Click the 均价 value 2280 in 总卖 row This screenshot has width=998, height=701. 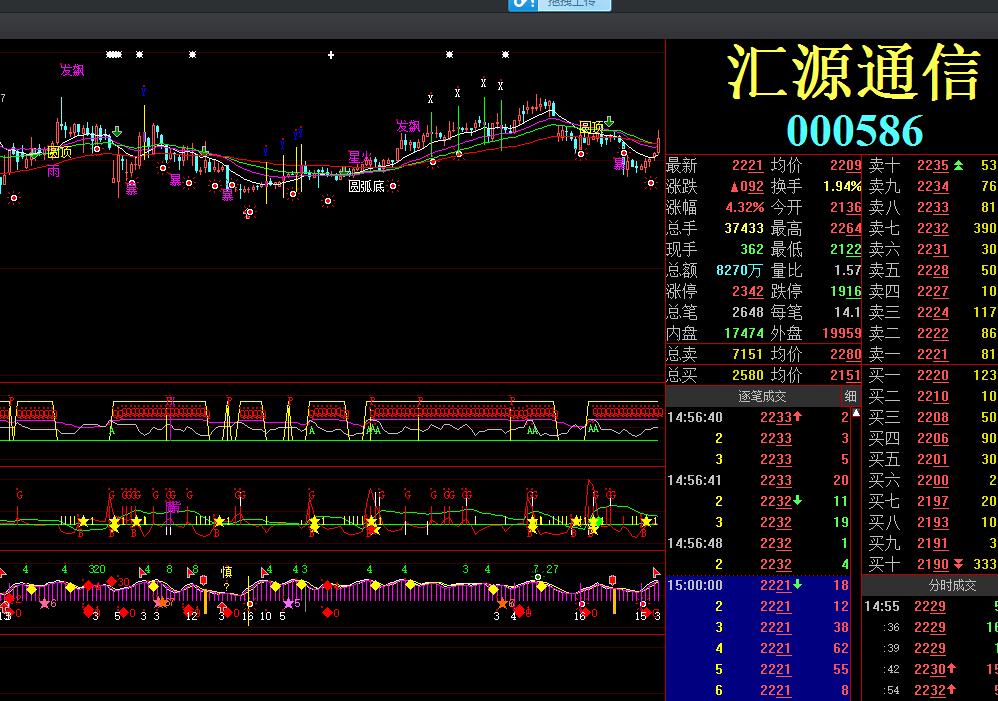(845, 354)
